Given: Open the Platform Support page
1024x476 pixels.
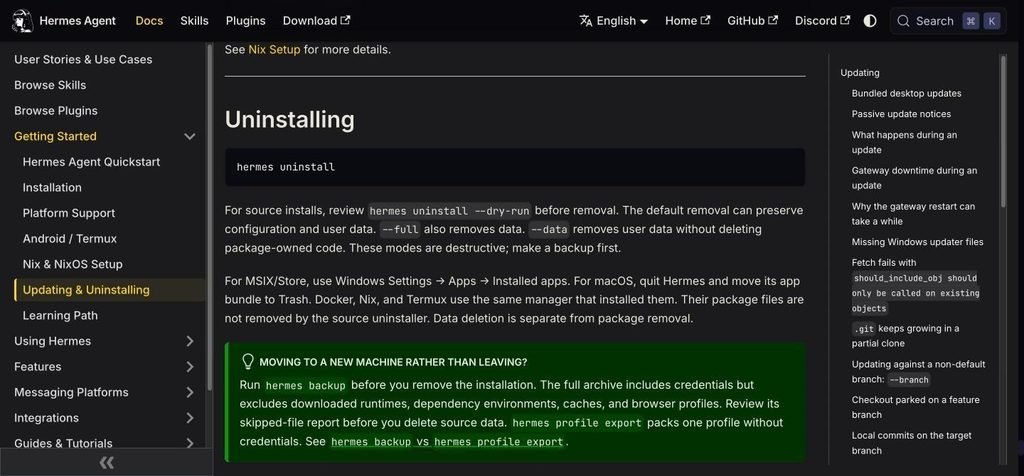Looking at the screenshot, I should tap(69, 213).
